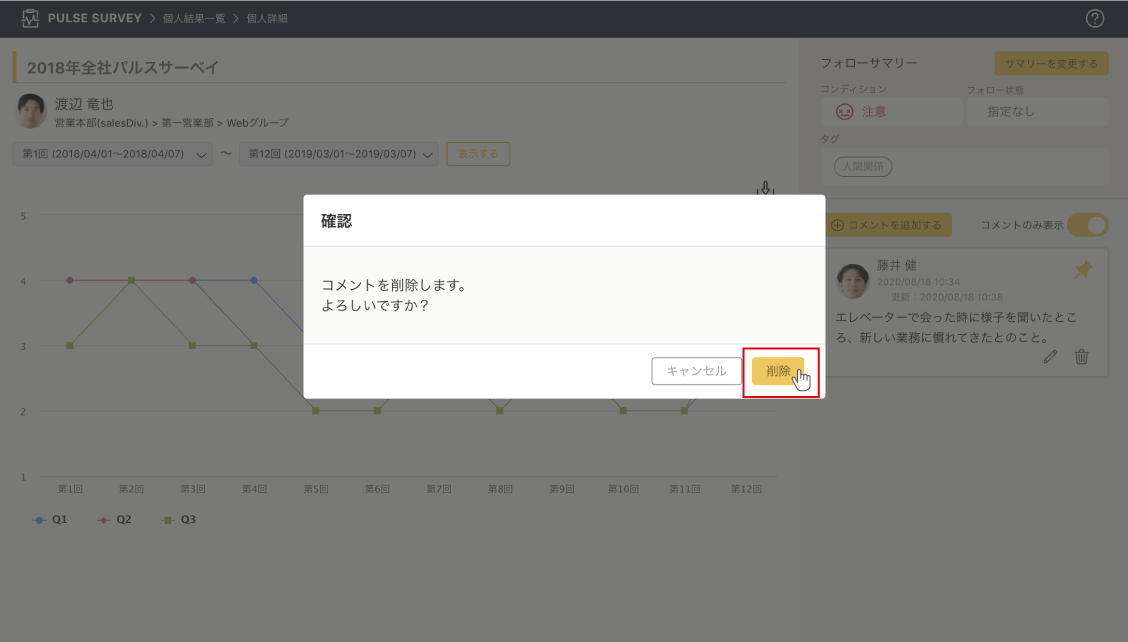The height and width of the screenshot is (642, 1128).
Task: Click the 注意 condition face icon
Action: click(x=844, y=112)
